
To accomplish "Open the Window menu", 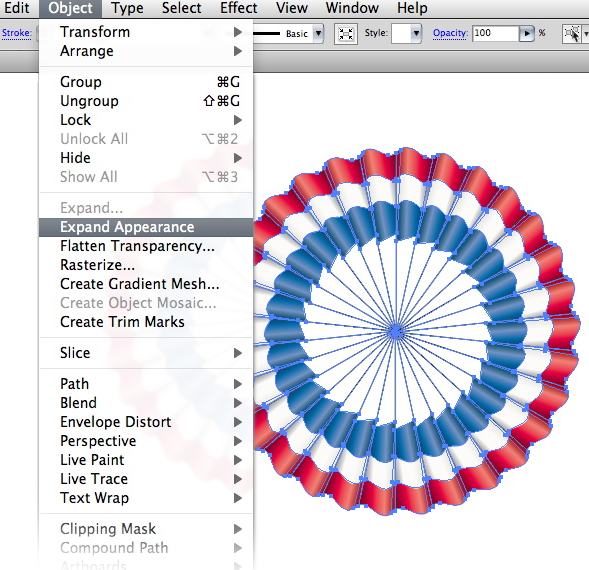I will tap(352, 8).
